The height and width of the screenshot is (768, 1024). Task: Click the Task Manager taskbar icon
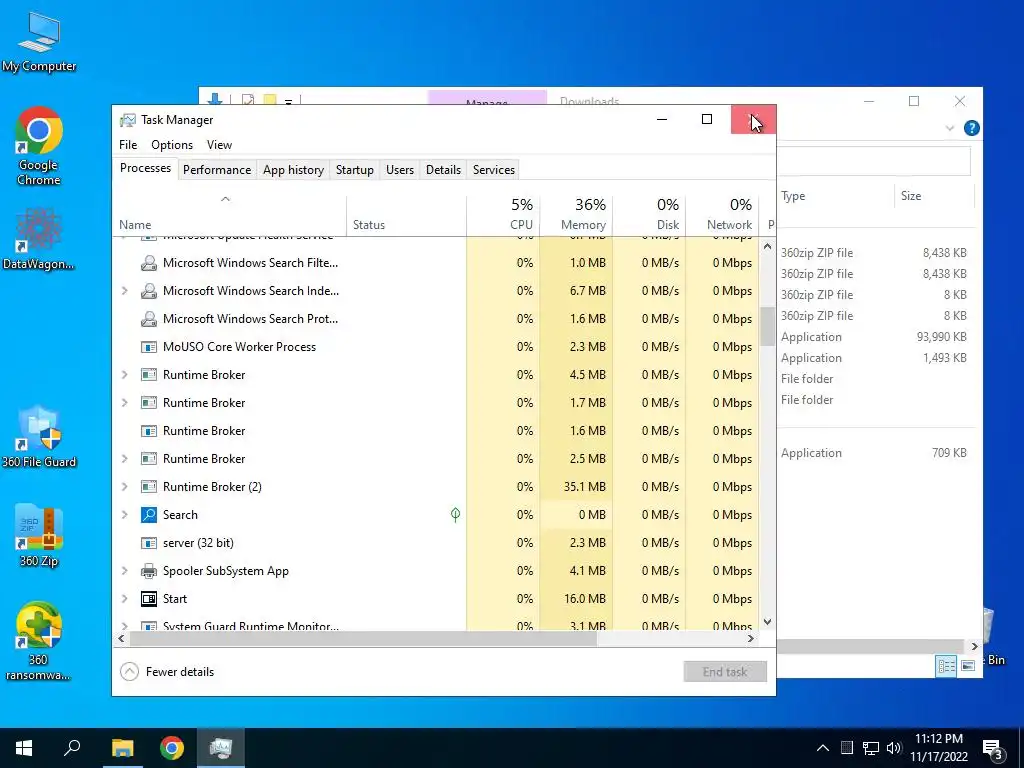(x=221, y=748)
